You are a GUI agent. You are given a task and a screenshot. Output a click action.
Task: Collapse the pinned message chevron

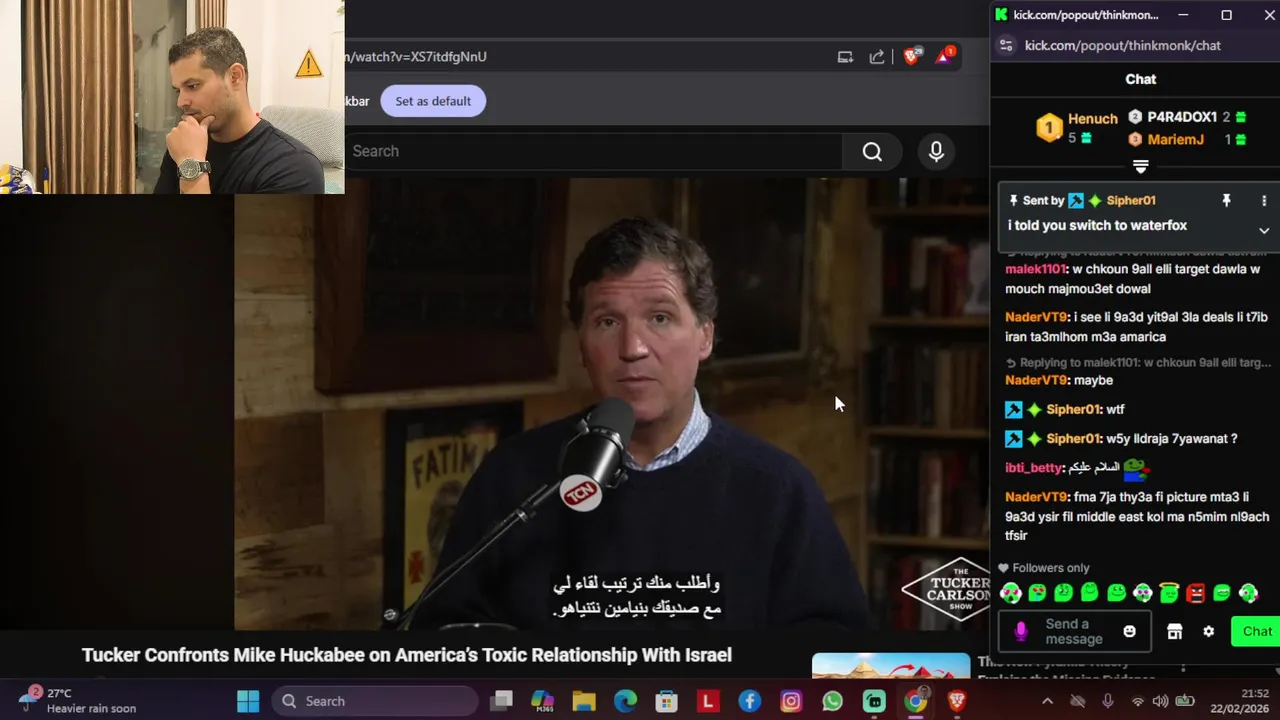pyautogui.click(x=1264, y=230)
